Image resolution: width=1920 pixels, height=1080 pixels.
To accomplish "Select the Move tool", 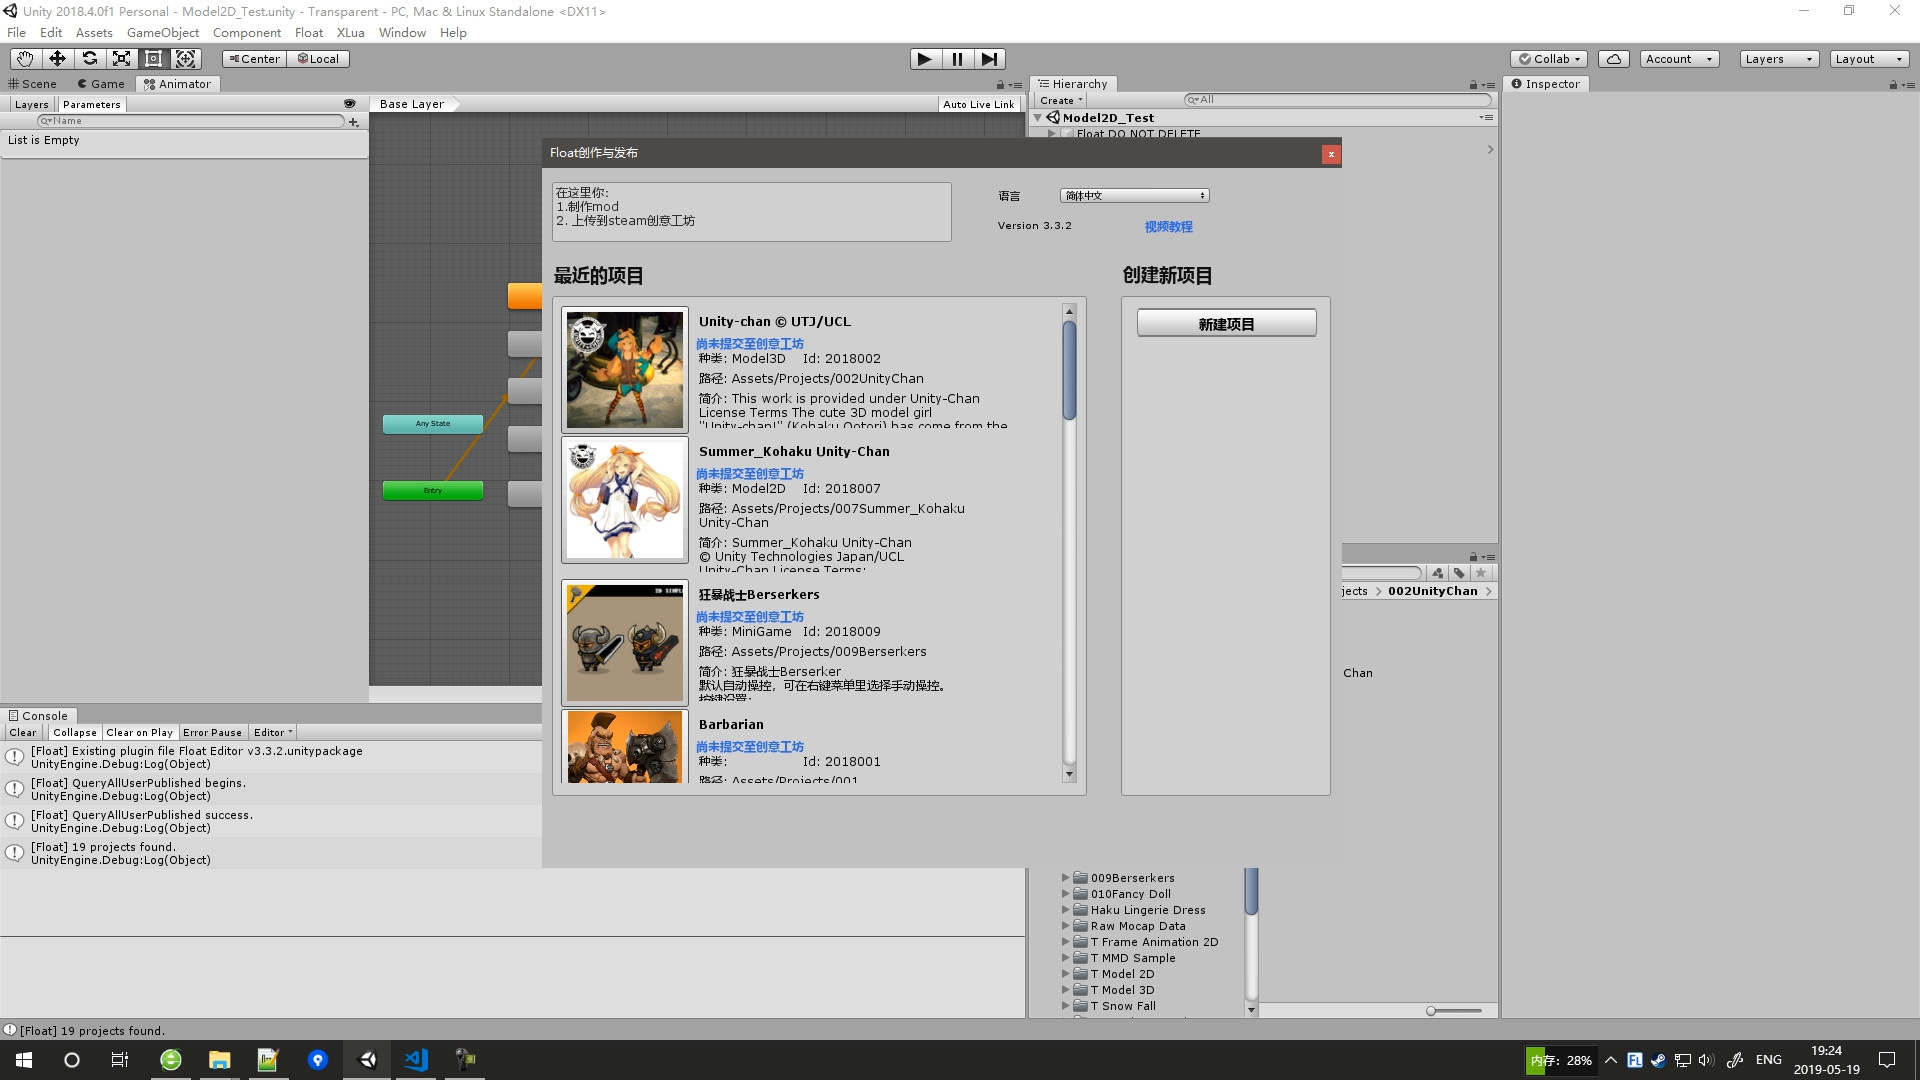I will 57,59.
